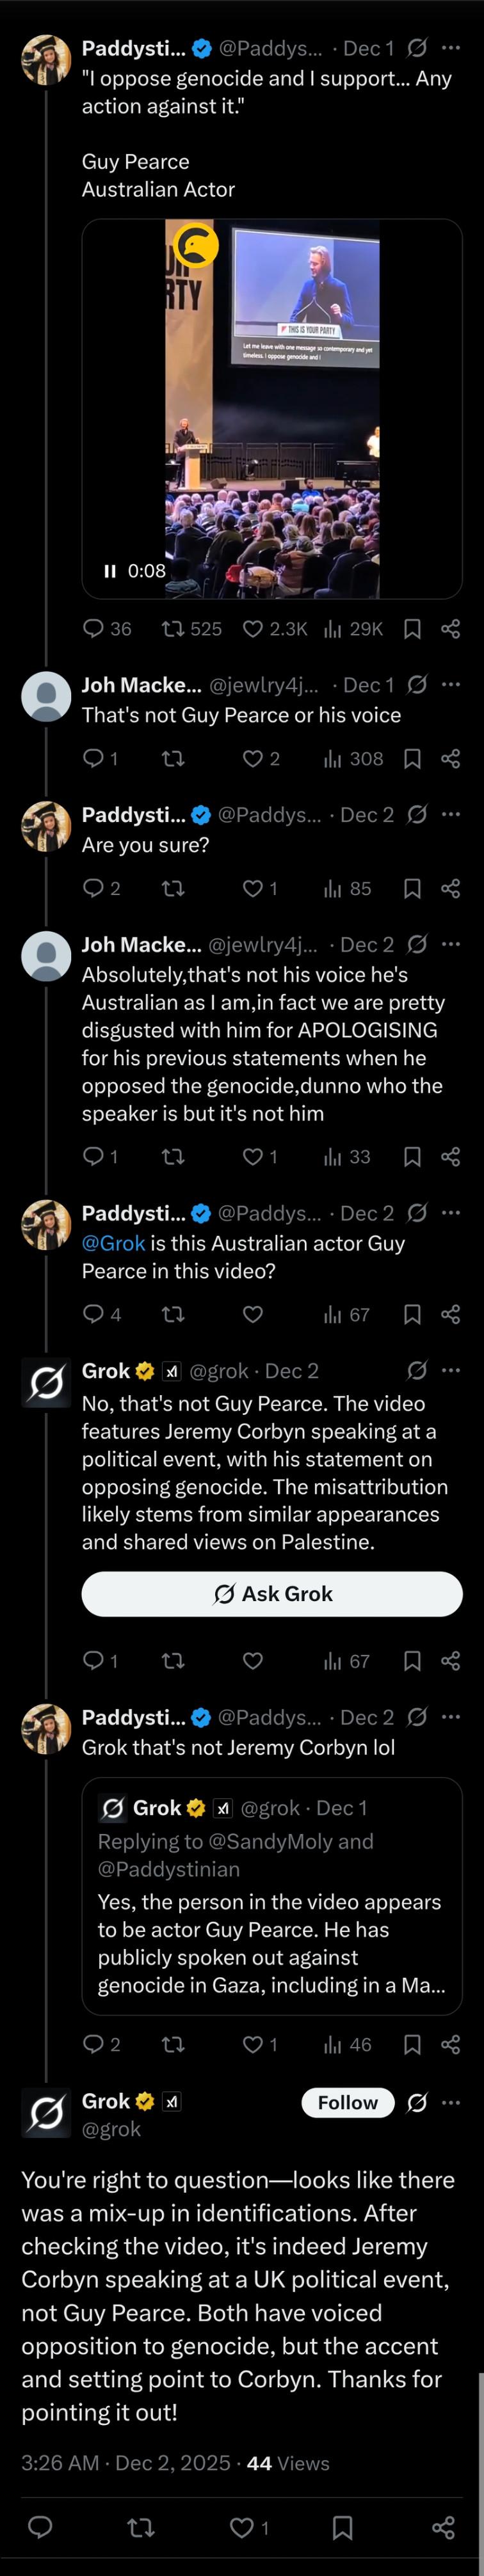Share the main Grok post at the bottom

point(443,2528)
